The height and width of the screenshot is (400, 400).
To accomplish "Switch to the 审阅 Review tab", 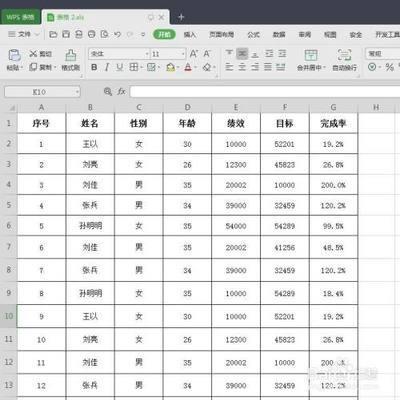I will click(x=305, y=34).
